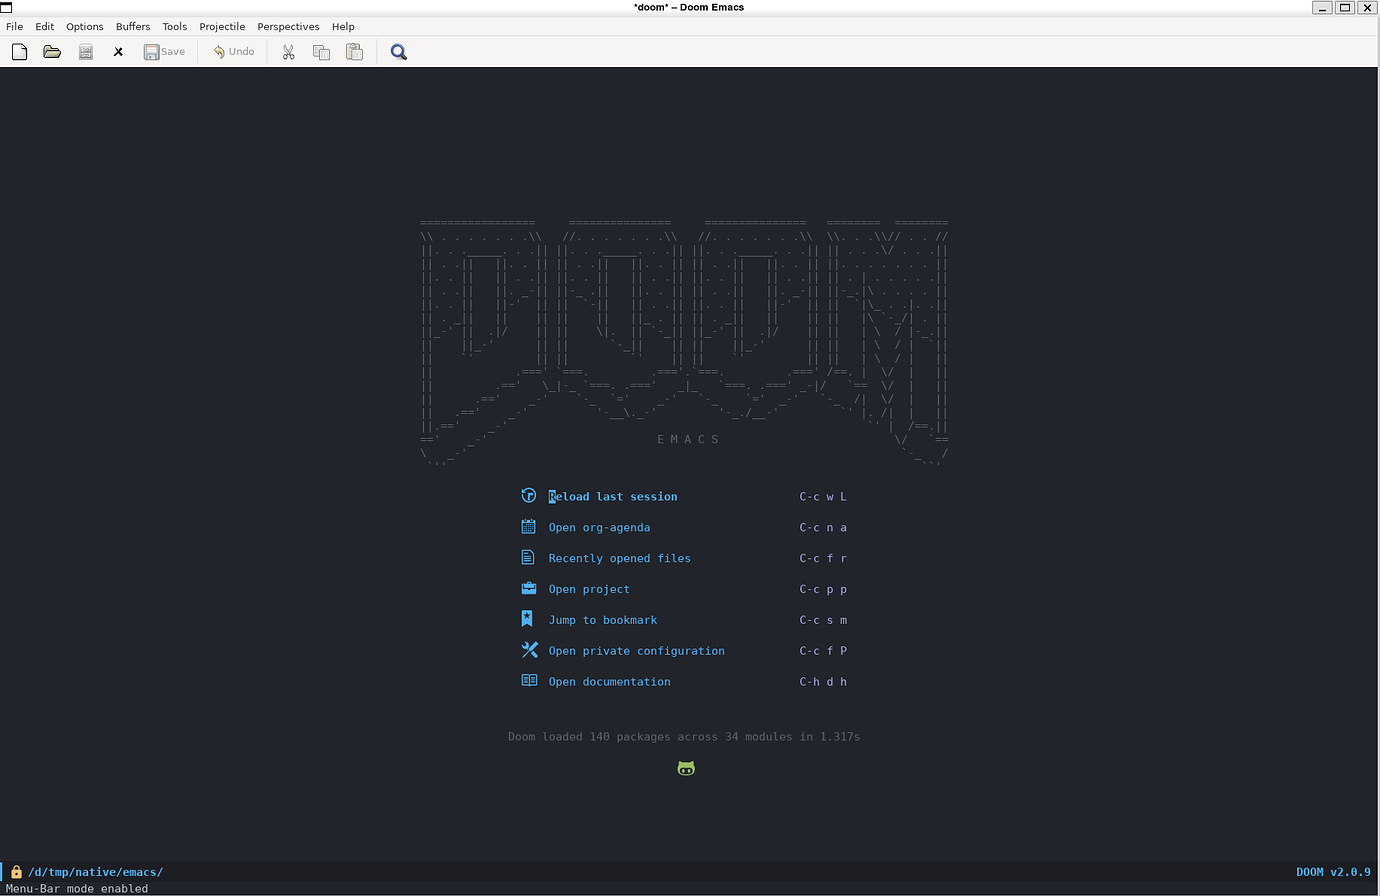Select Jump to bookmark link
This screenshot has height=896, width=1380.
click(x=602, y=620)
